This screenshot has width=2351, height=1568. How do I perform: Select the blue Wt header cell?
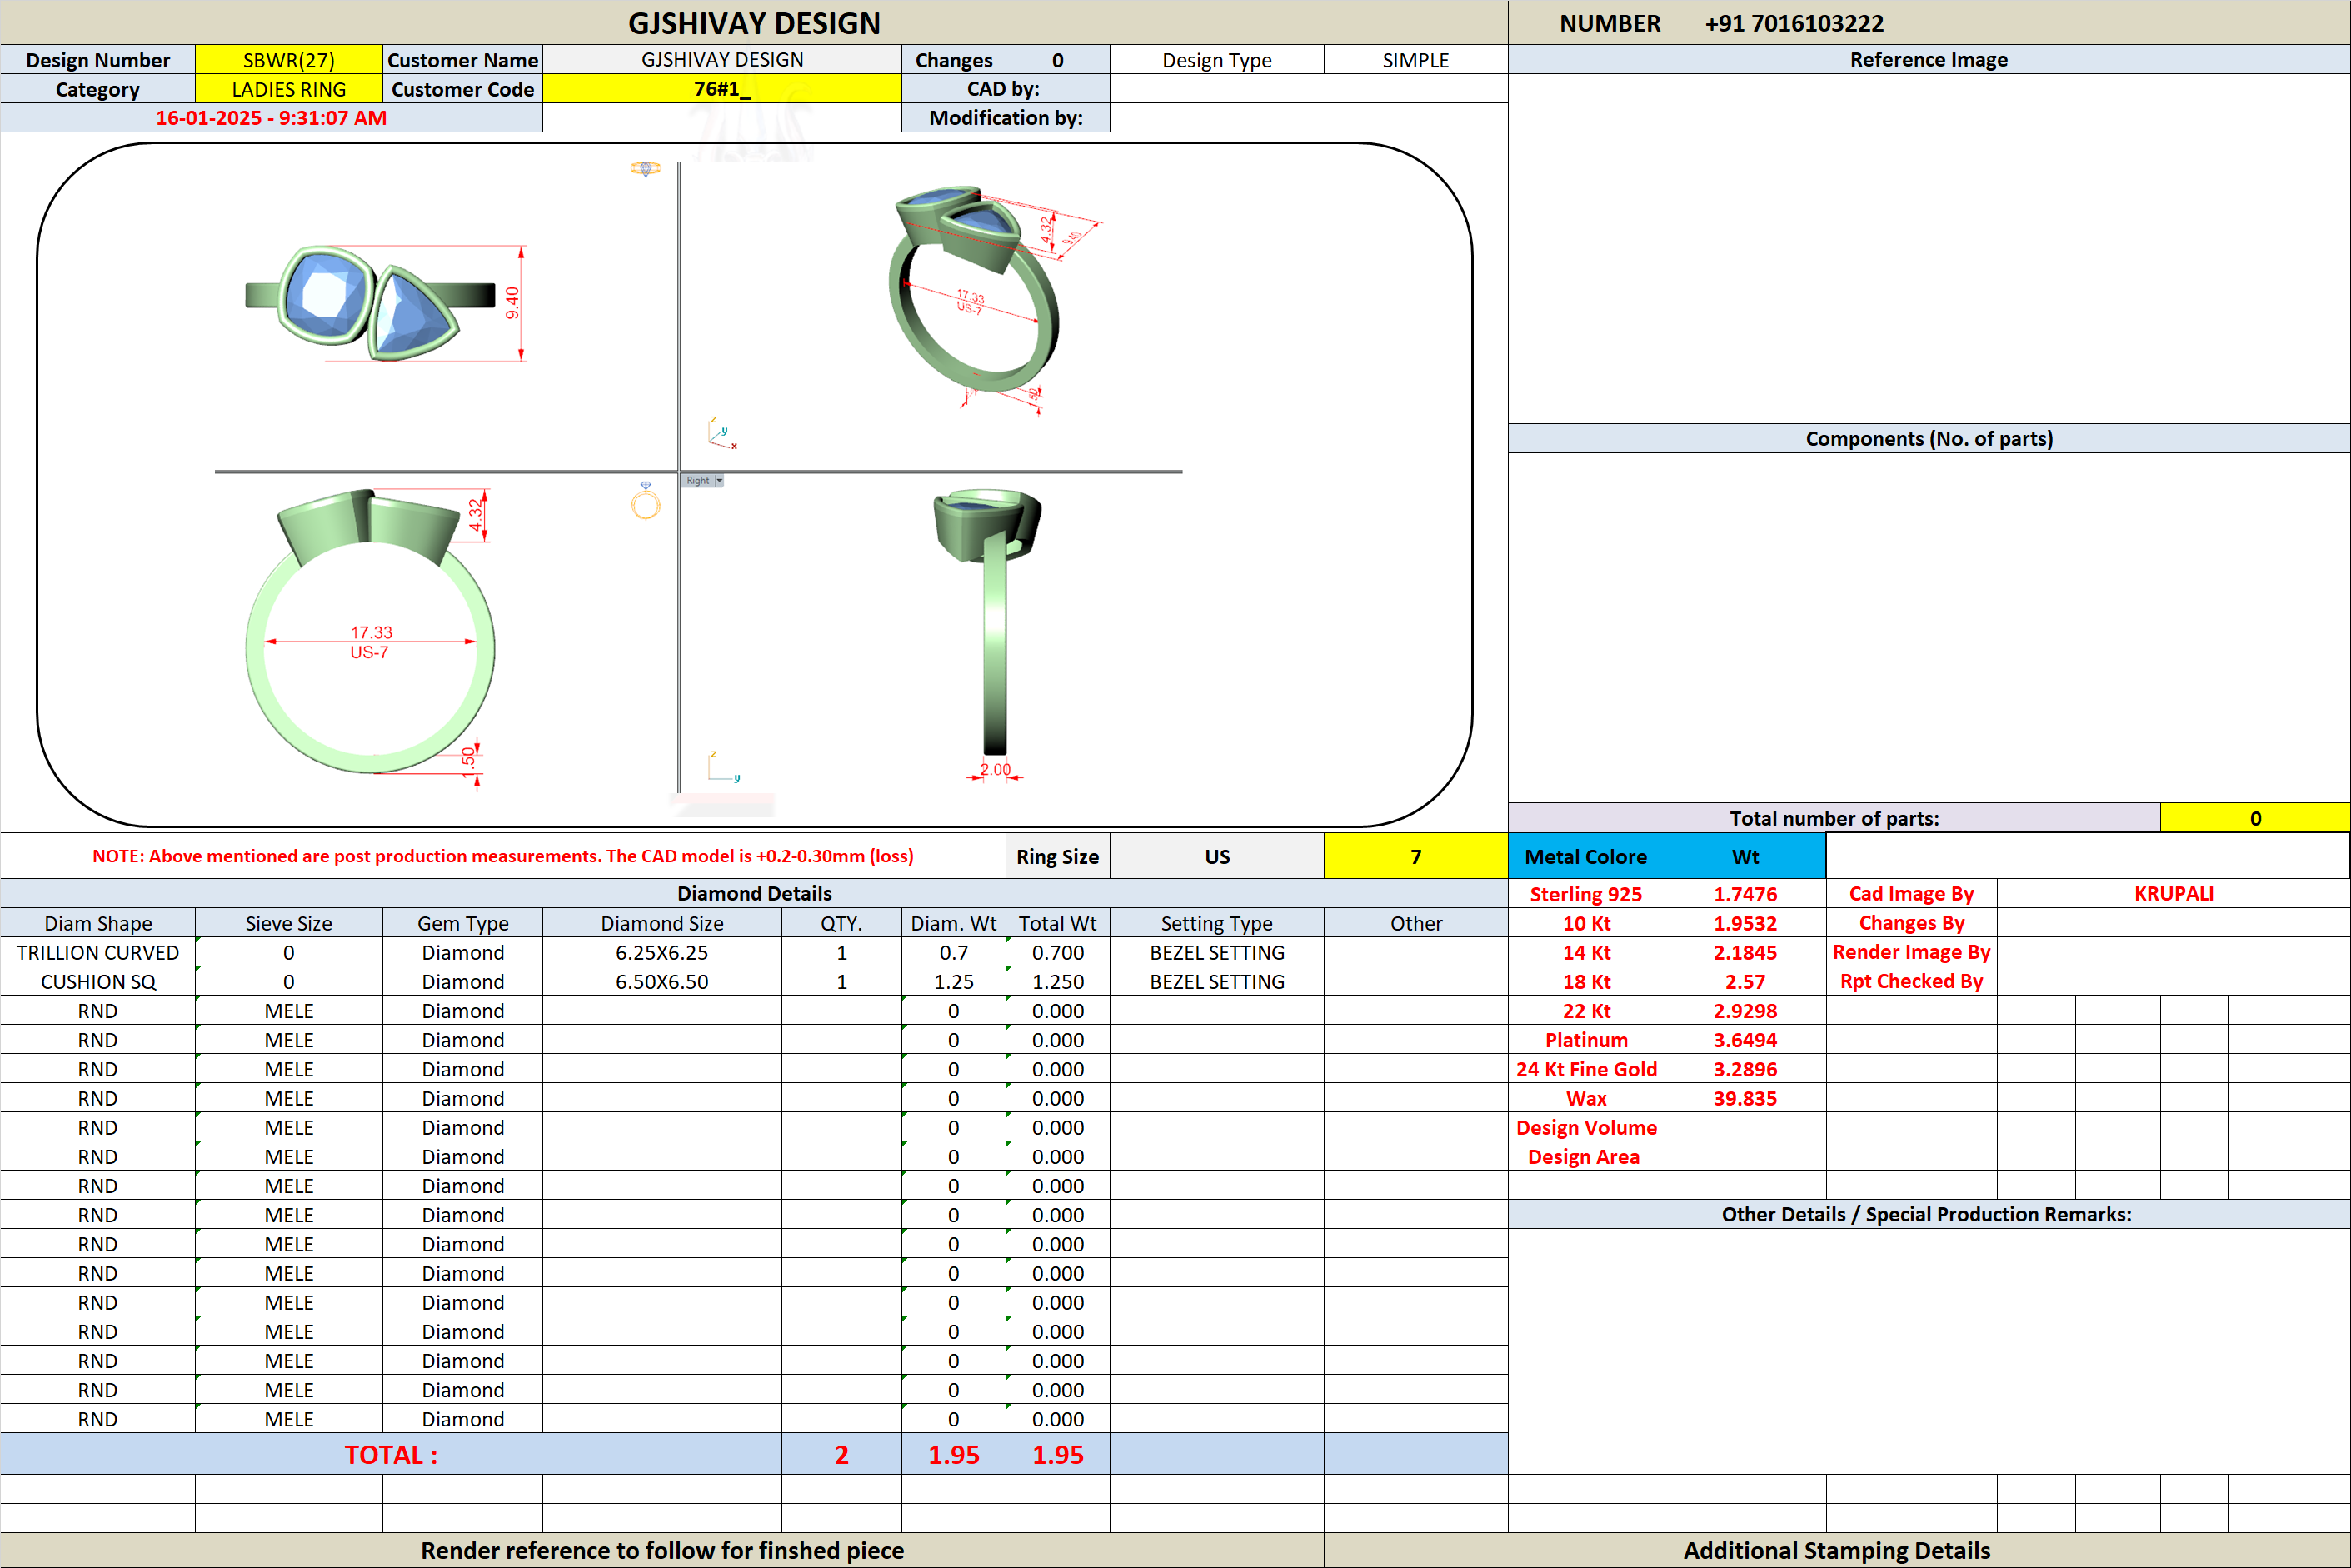[1745, 857]
